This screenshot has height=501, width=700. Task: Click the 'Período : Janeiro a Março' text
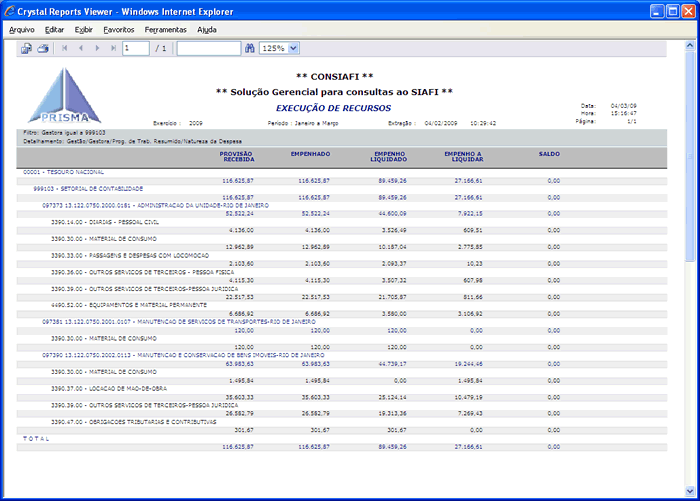tap(303, 123)
